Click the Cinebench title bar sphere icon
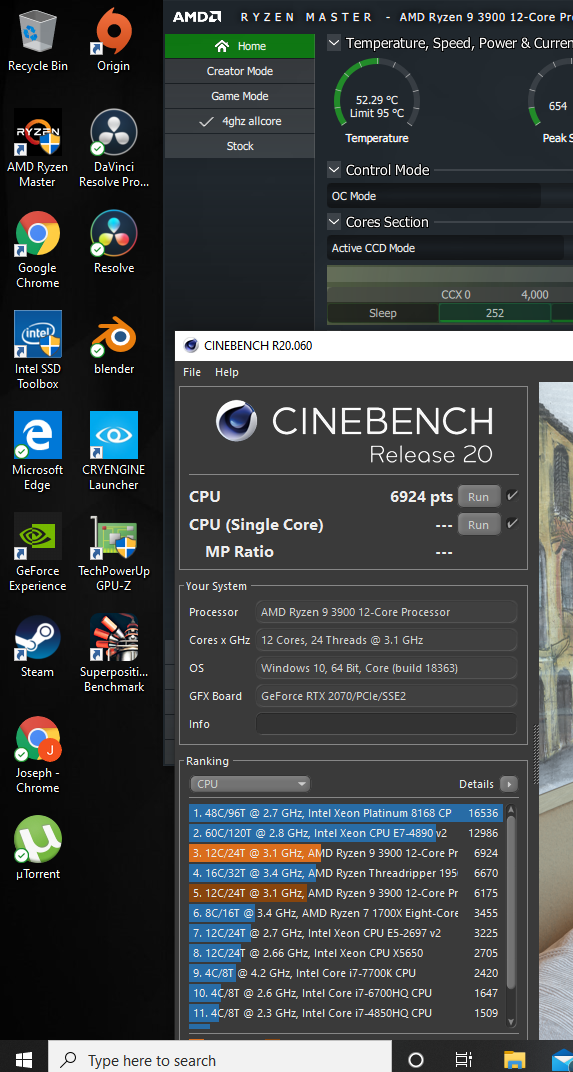 (x=191, y=345)
